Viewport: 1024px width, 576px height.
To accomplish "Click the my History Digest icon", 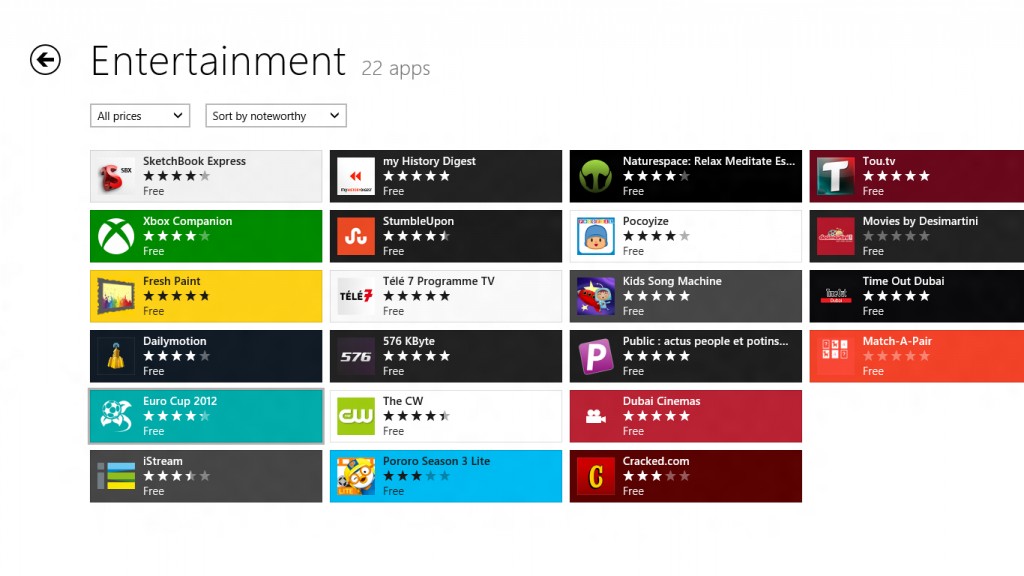I will coord(356,176).
